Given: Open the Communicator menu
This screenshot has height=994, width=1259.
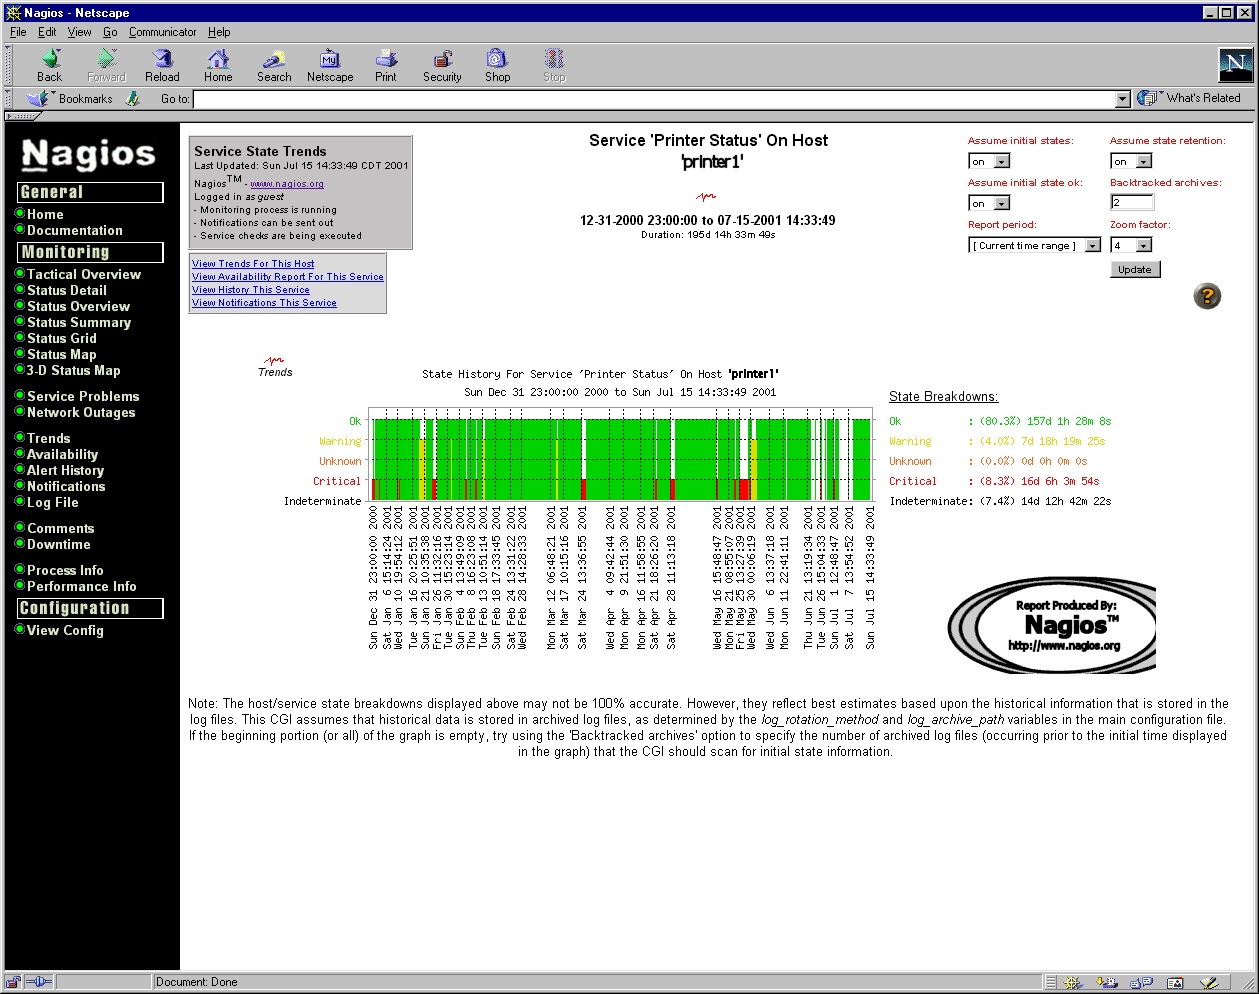Looking at the screenshot, I should (x=162, y=32).
